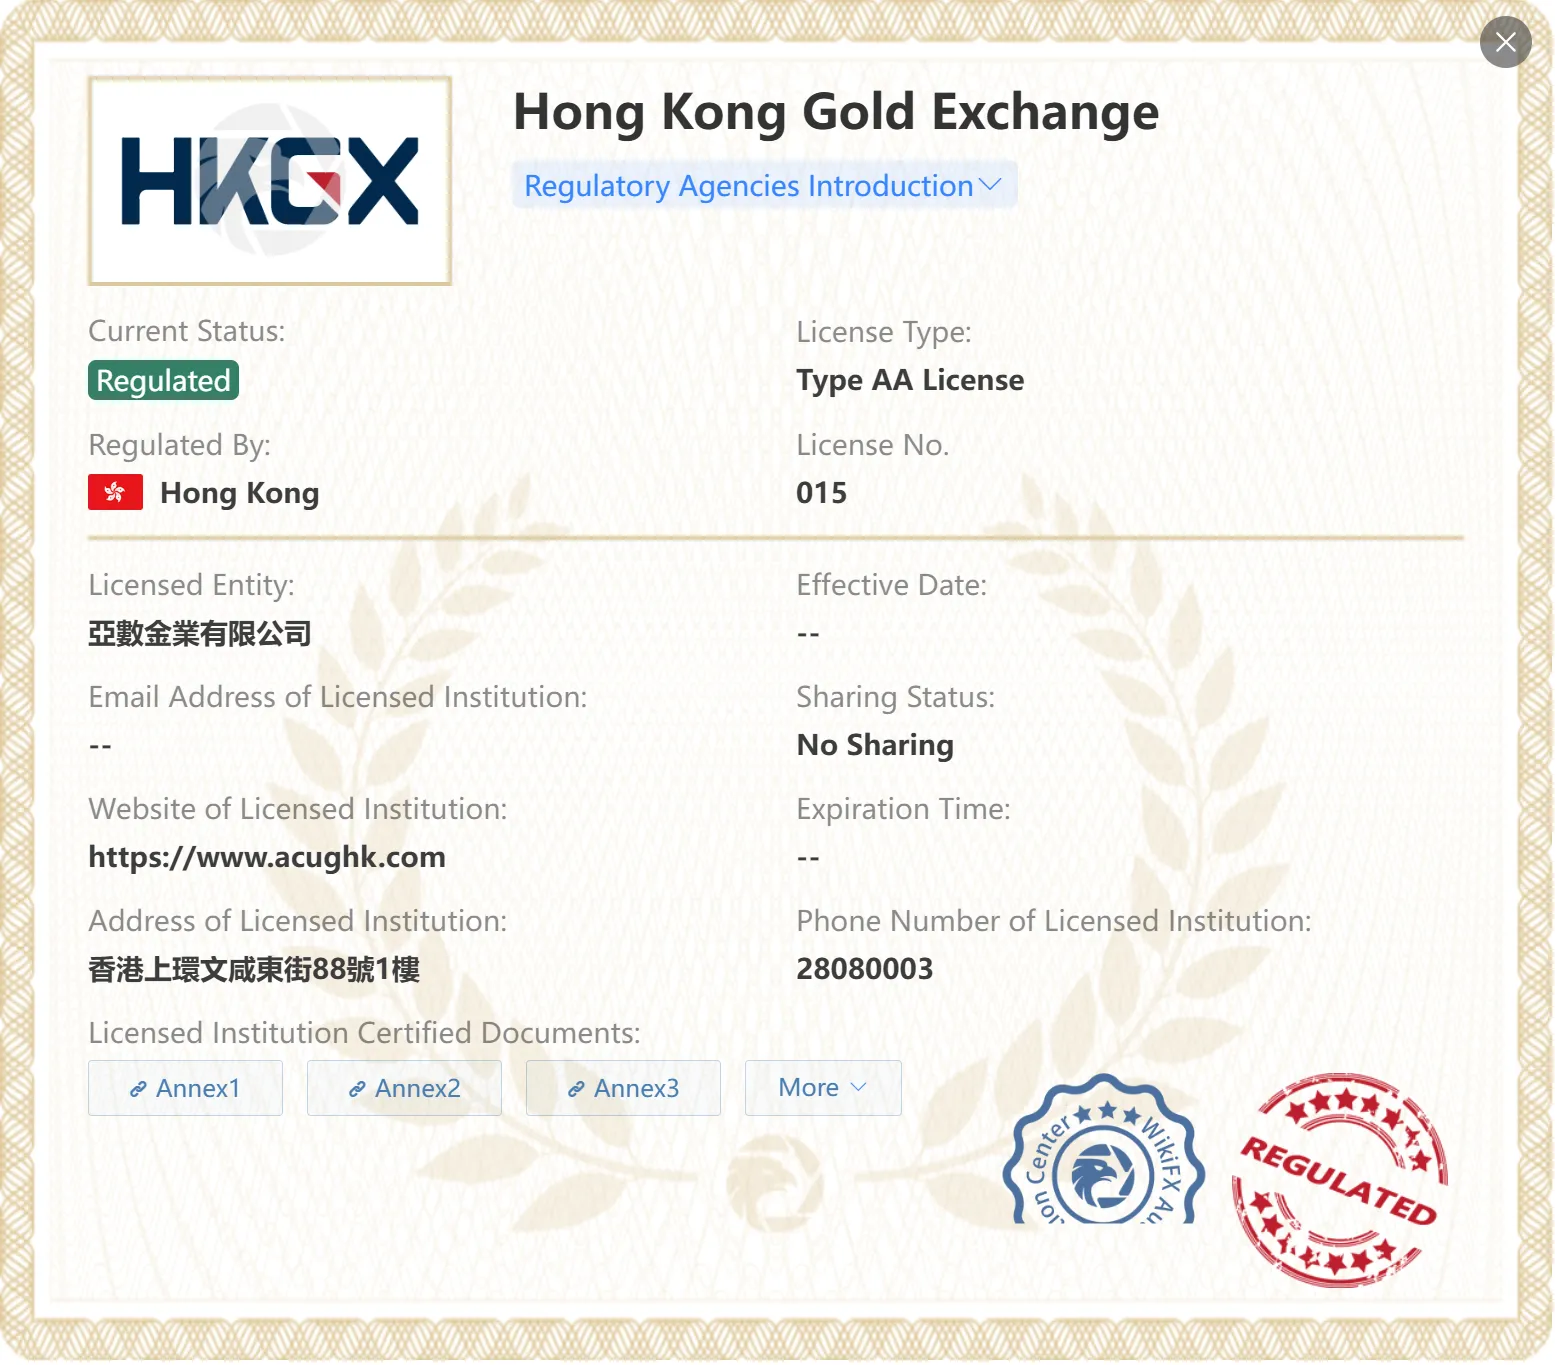Open the https://www.acughk.com website link

pyautogui.click(x=267, y=857)
